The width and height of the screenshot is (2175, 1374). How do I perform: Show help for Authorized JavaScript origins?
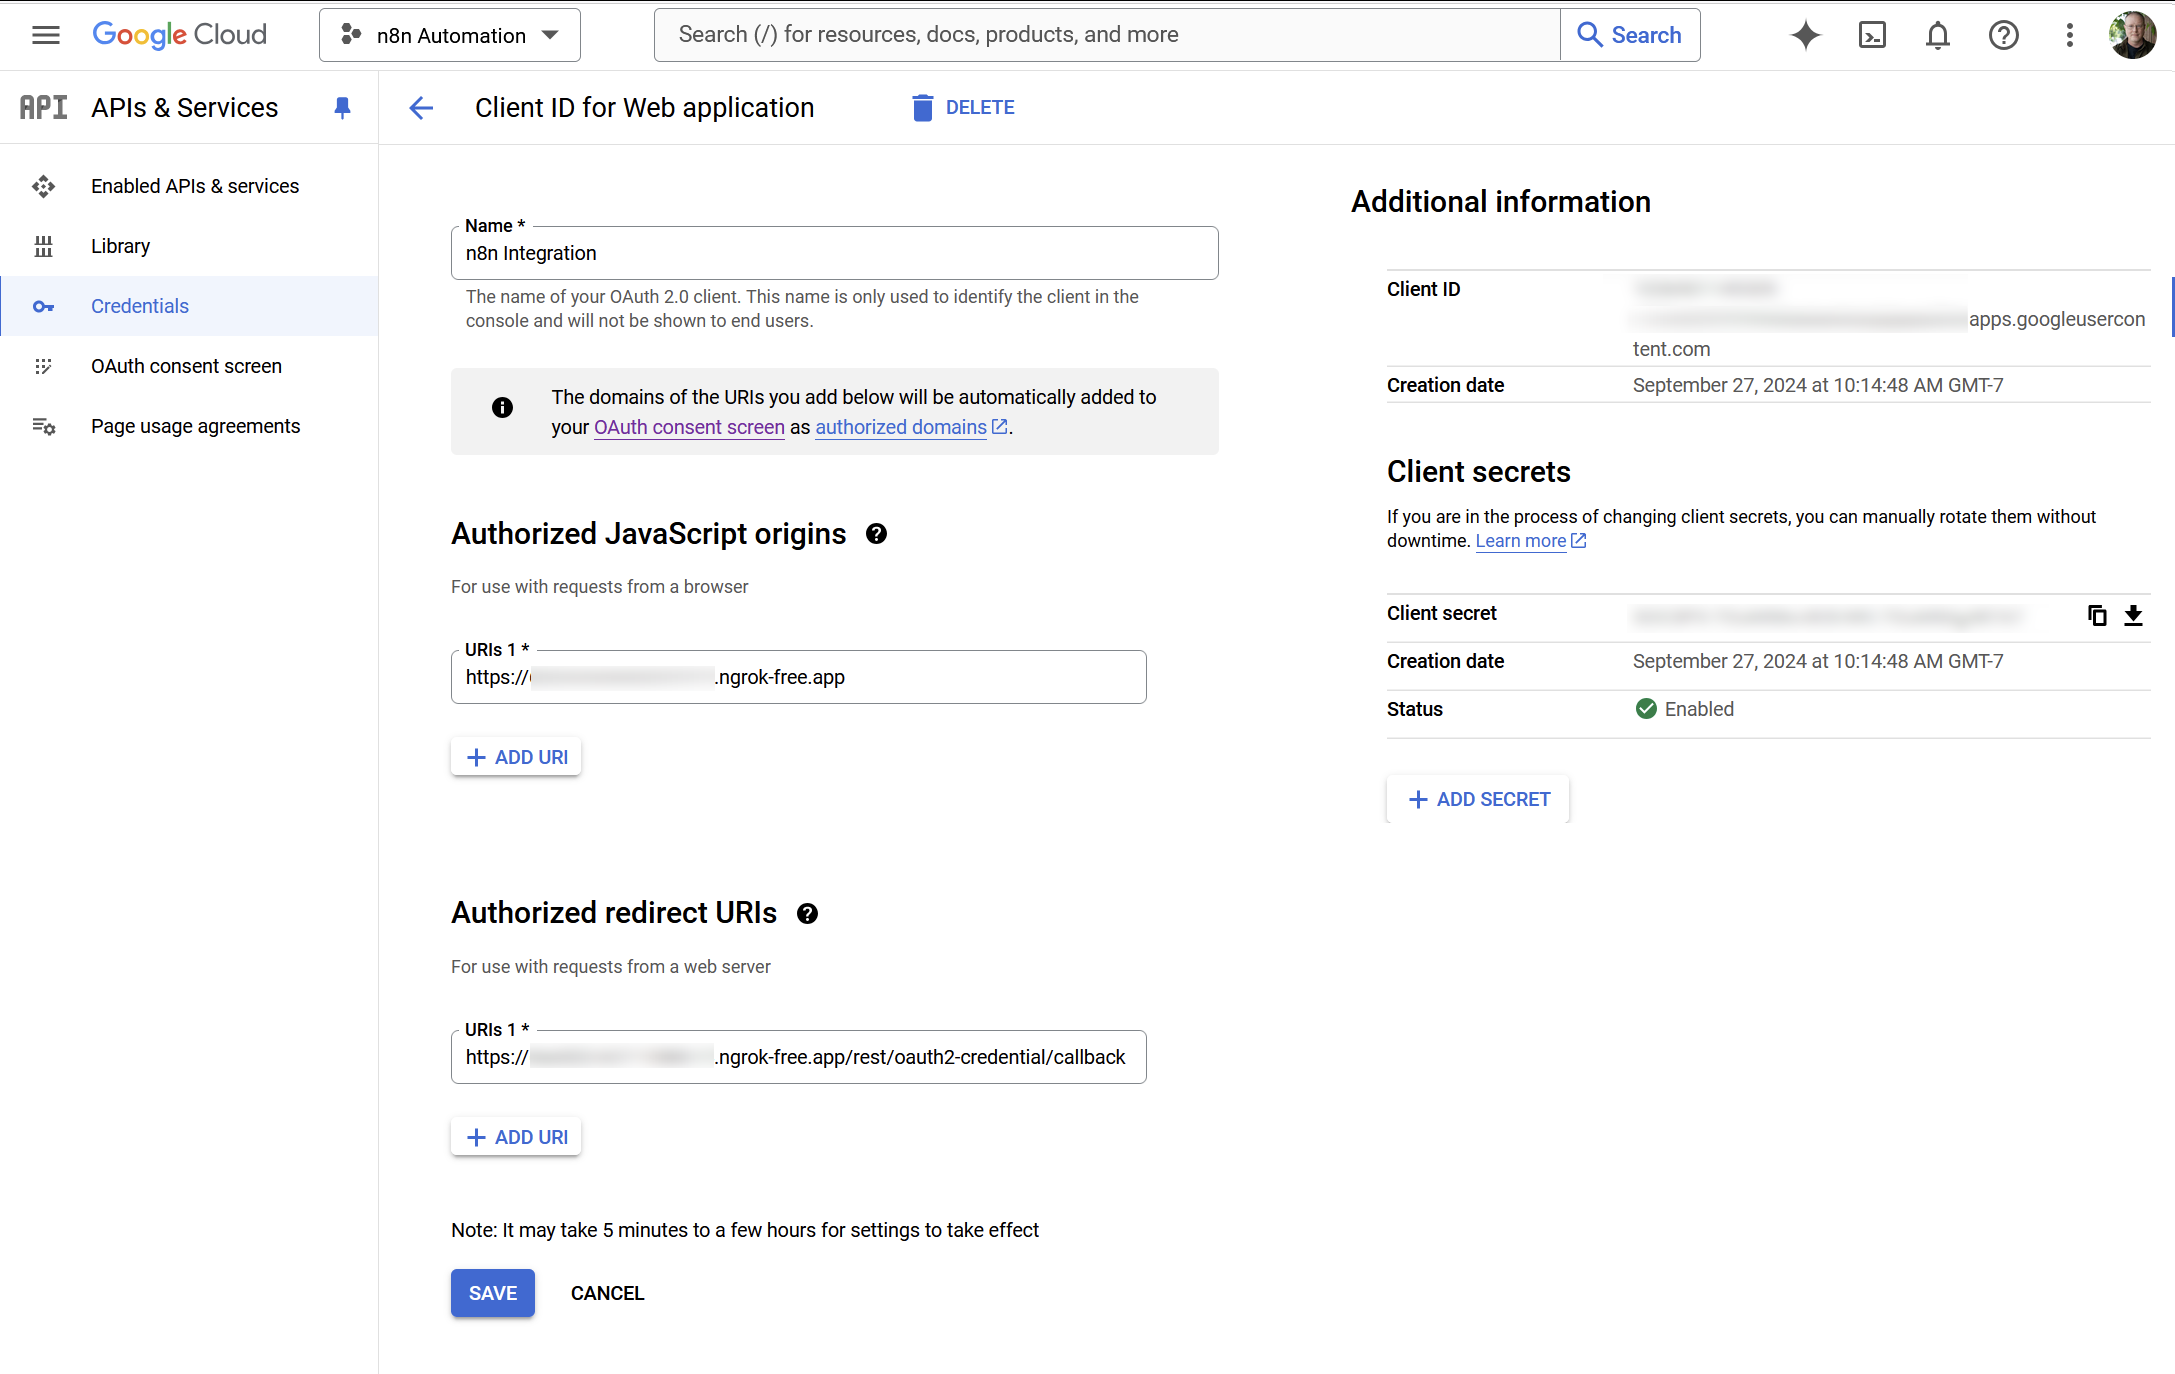[876, 534]
